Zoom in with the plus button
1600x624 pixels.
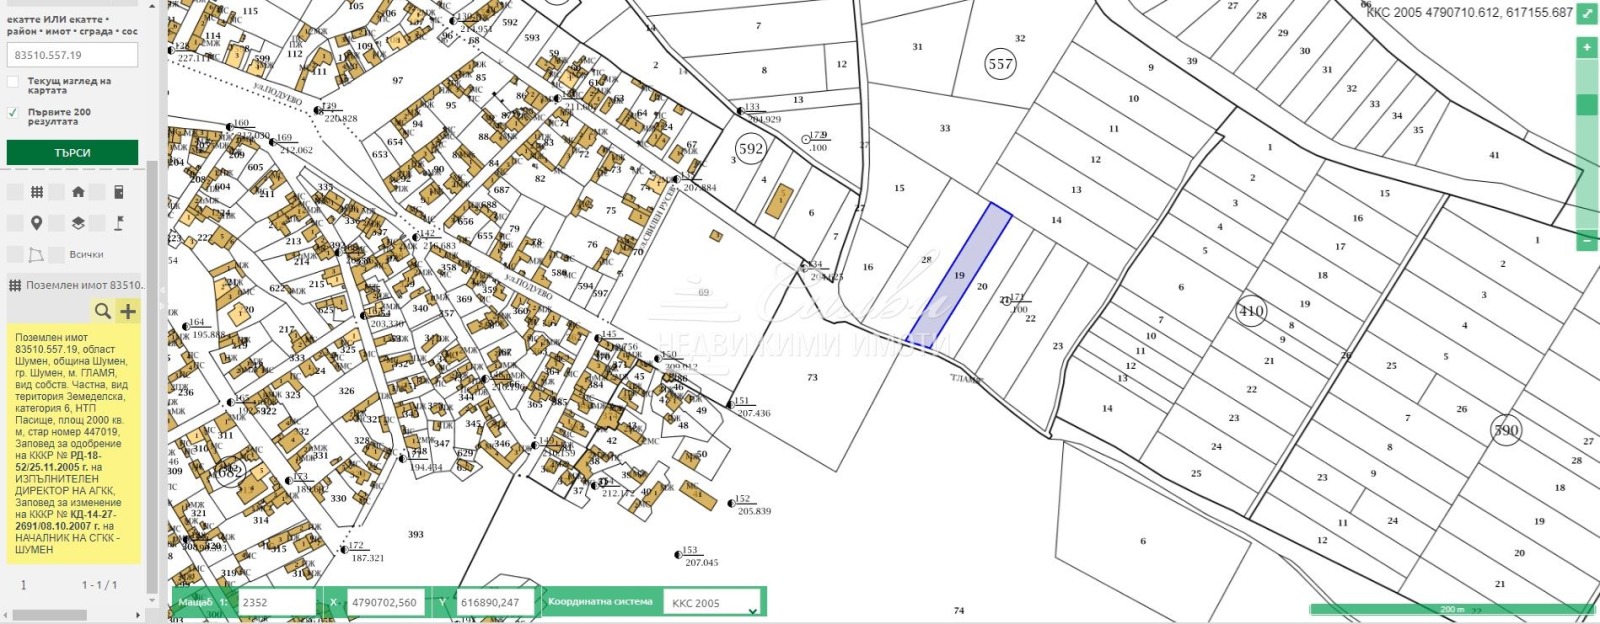[x=1587, y=48]
